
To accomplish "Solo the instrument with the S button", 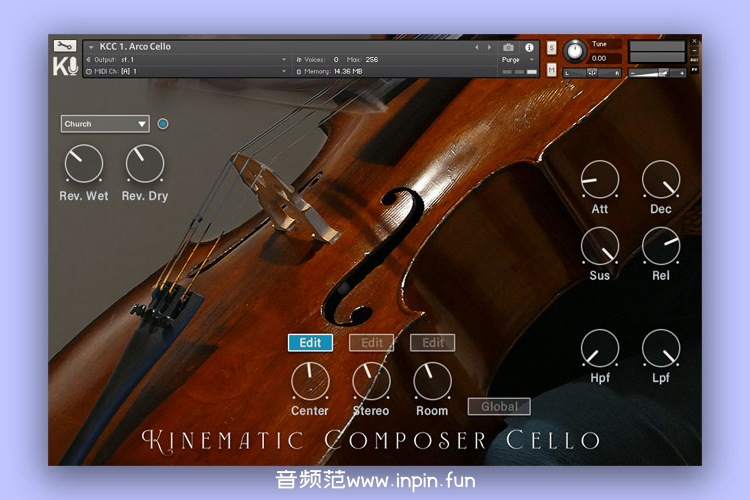I will pyautogui.click(x=551, y=47).
